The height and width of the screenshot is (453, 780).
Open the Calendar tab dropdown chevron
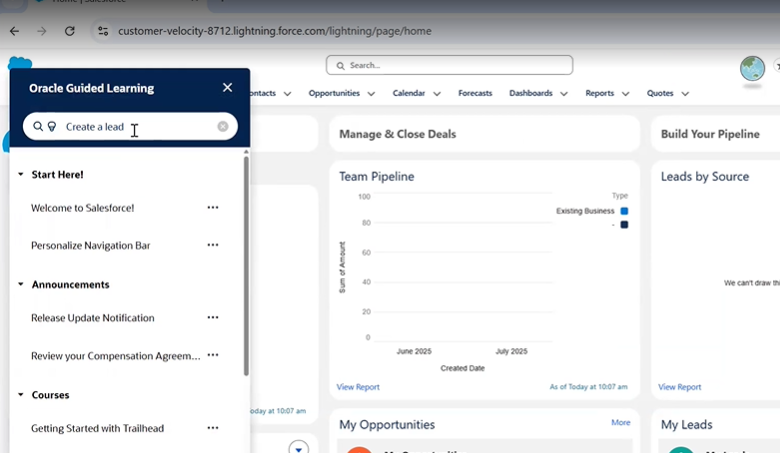437,93
